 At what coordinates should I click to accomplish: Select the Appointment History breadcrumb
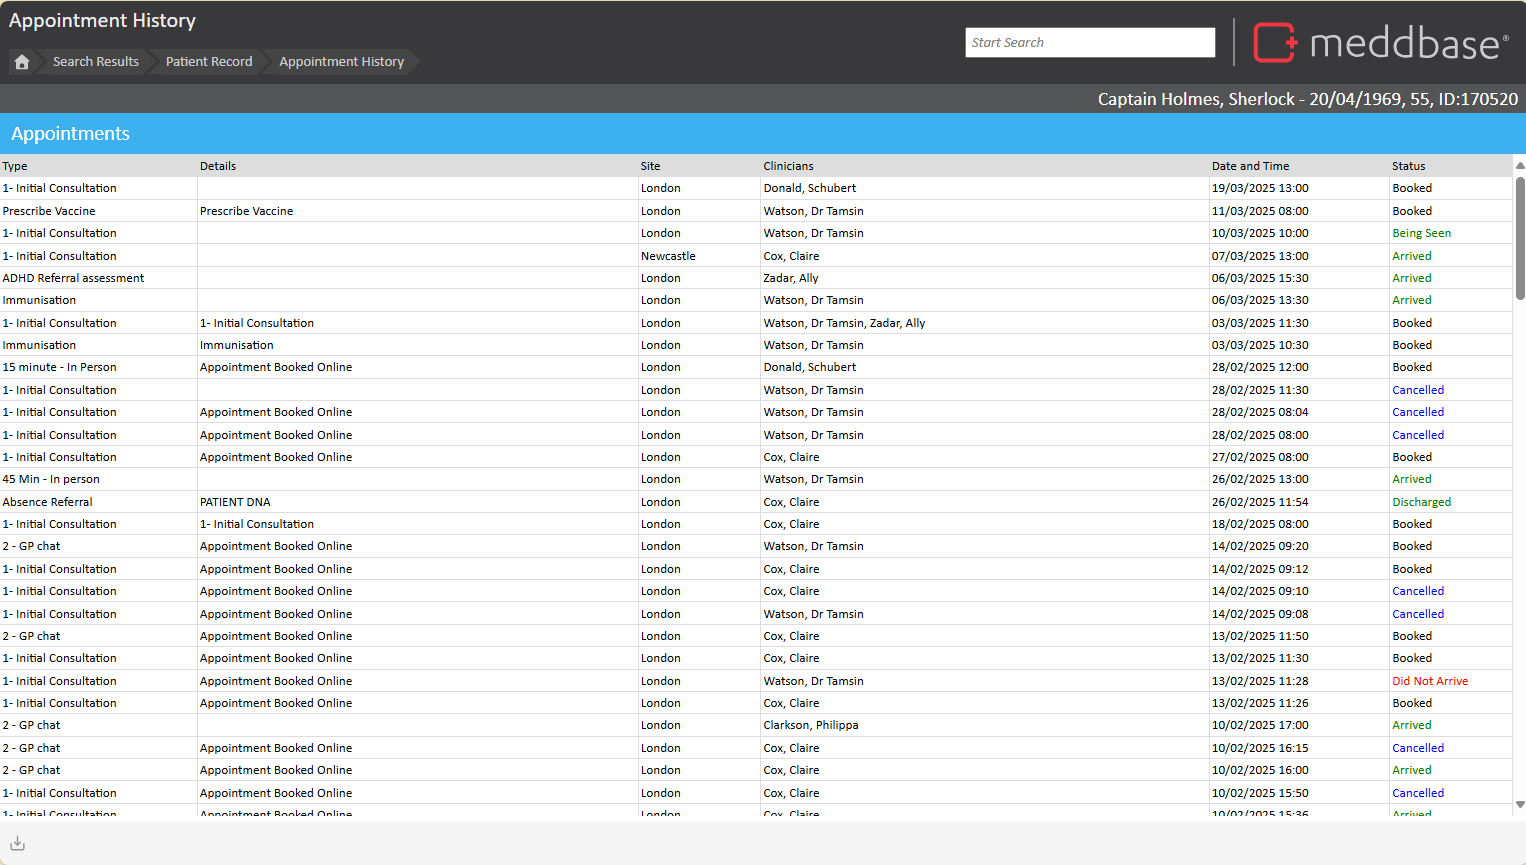click(341, 62)
